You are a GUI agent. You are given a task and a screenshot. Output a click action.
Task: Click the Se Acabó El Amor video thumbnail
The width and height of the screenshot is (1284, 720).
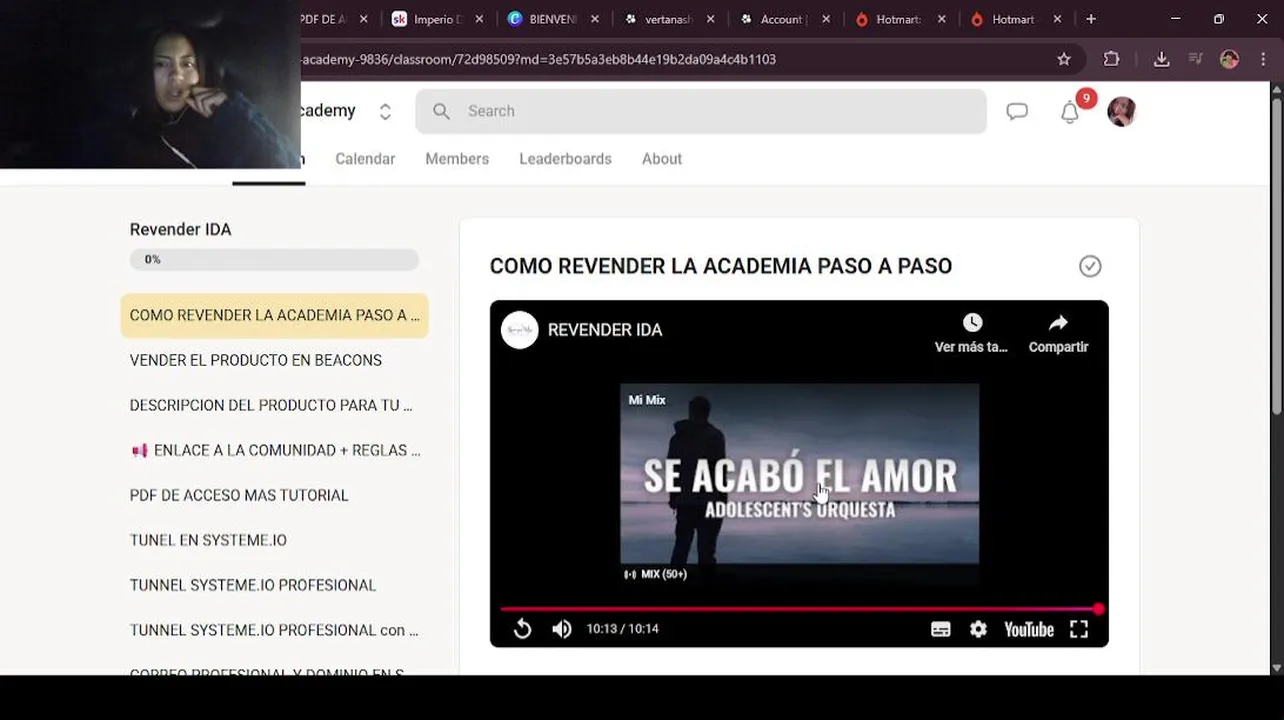coord(799,475)
